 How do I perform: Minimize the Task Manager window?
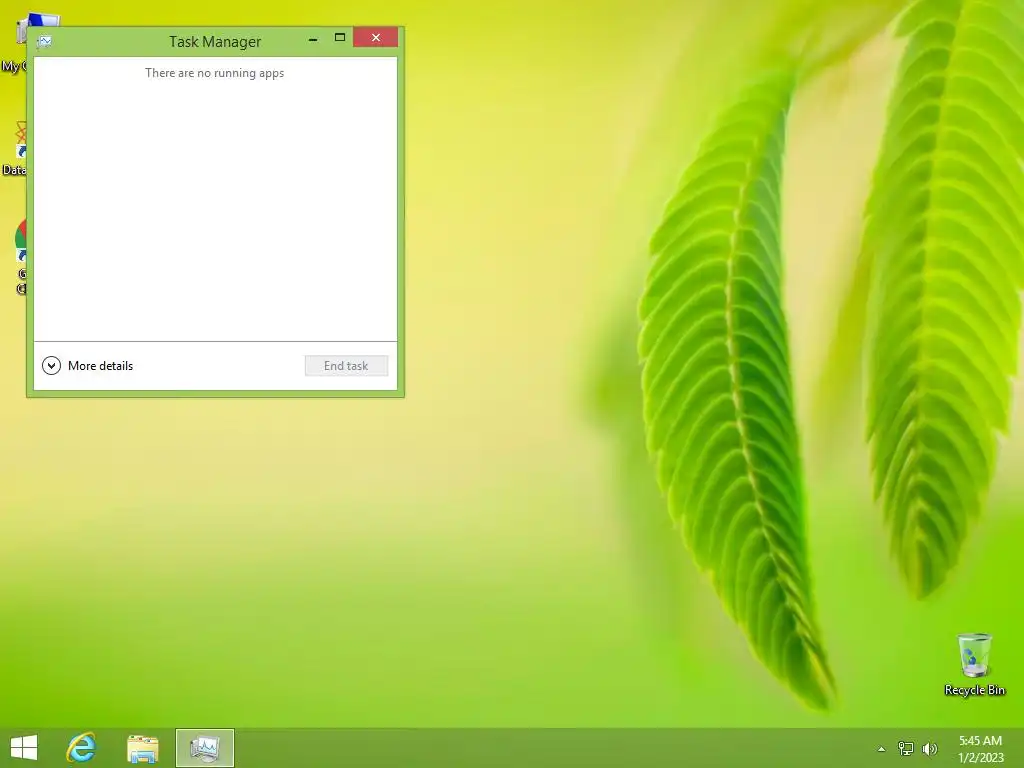point(313,38)
